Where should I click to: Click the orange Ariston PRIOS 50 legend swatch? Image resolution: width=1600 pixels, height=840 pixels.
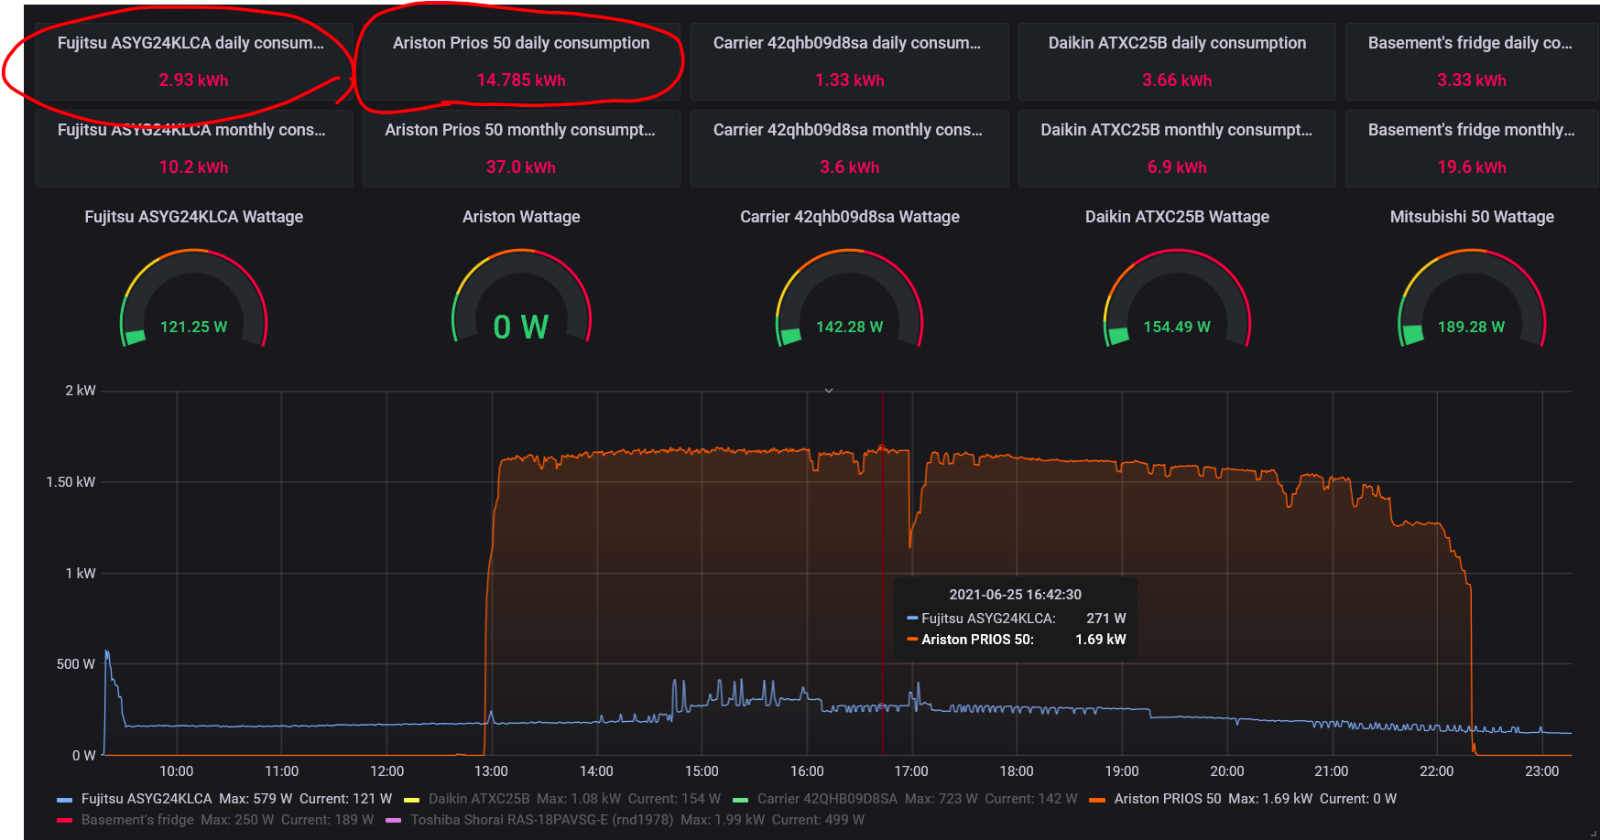click(1098, 800)
